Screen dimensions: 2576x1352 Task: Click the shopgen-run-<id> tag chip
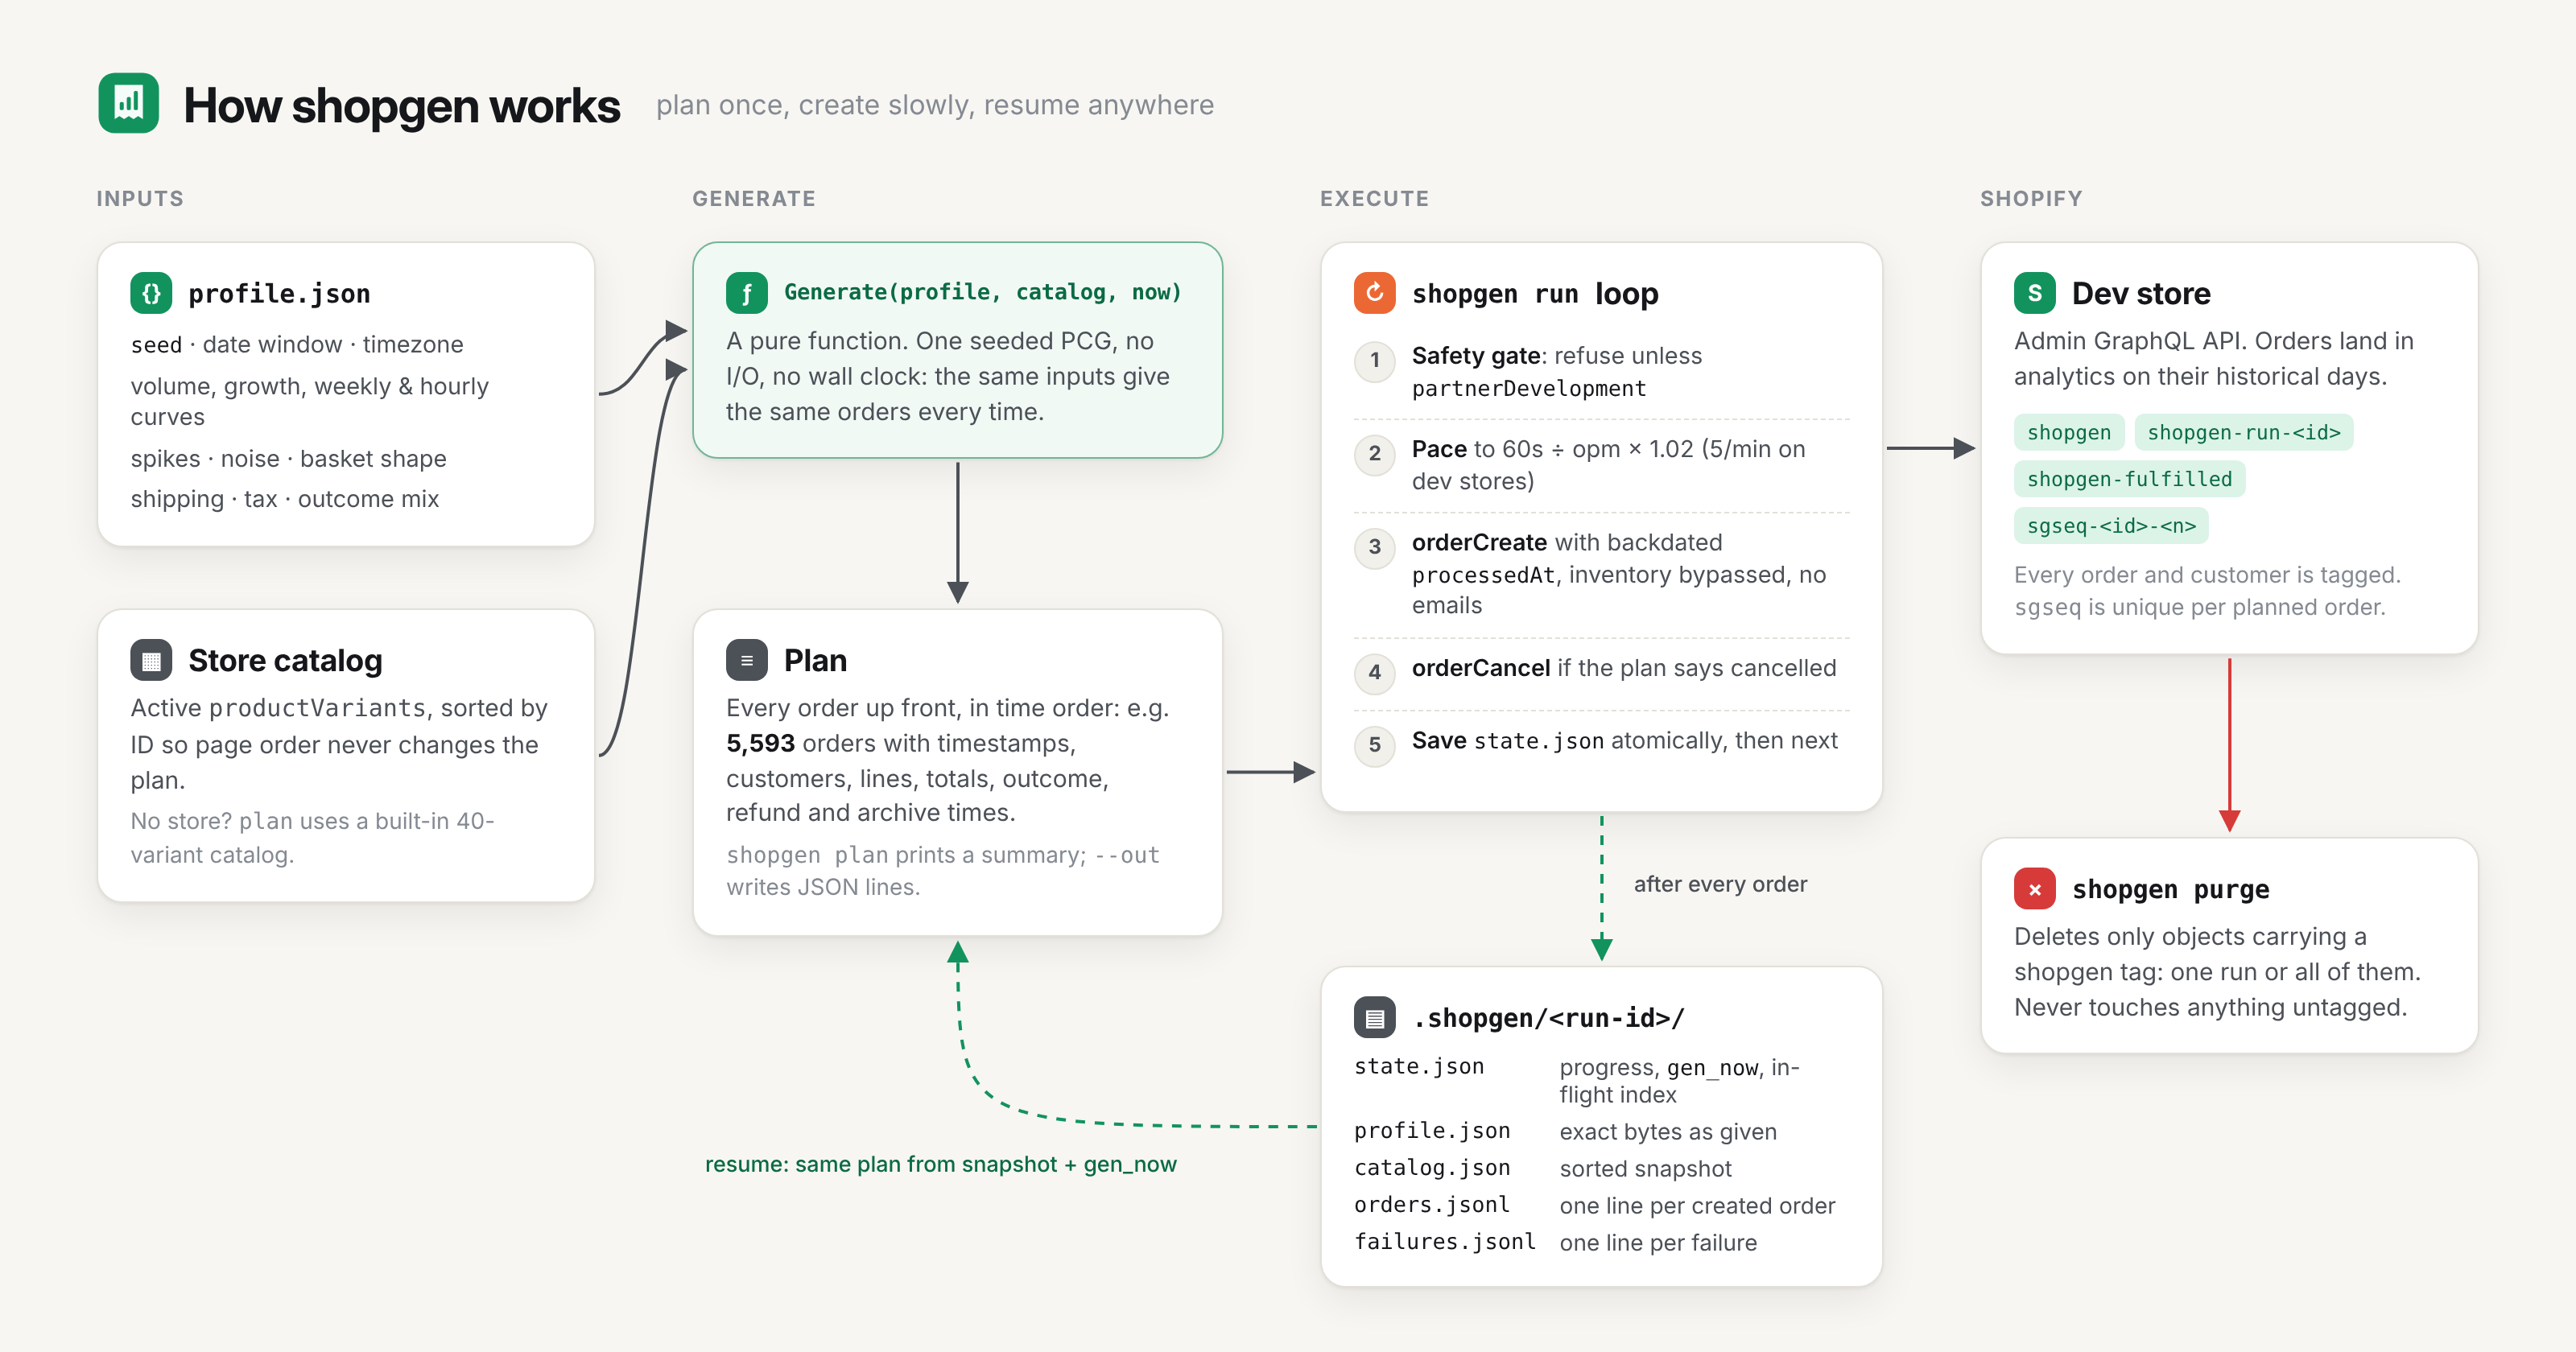(2244, 432)
